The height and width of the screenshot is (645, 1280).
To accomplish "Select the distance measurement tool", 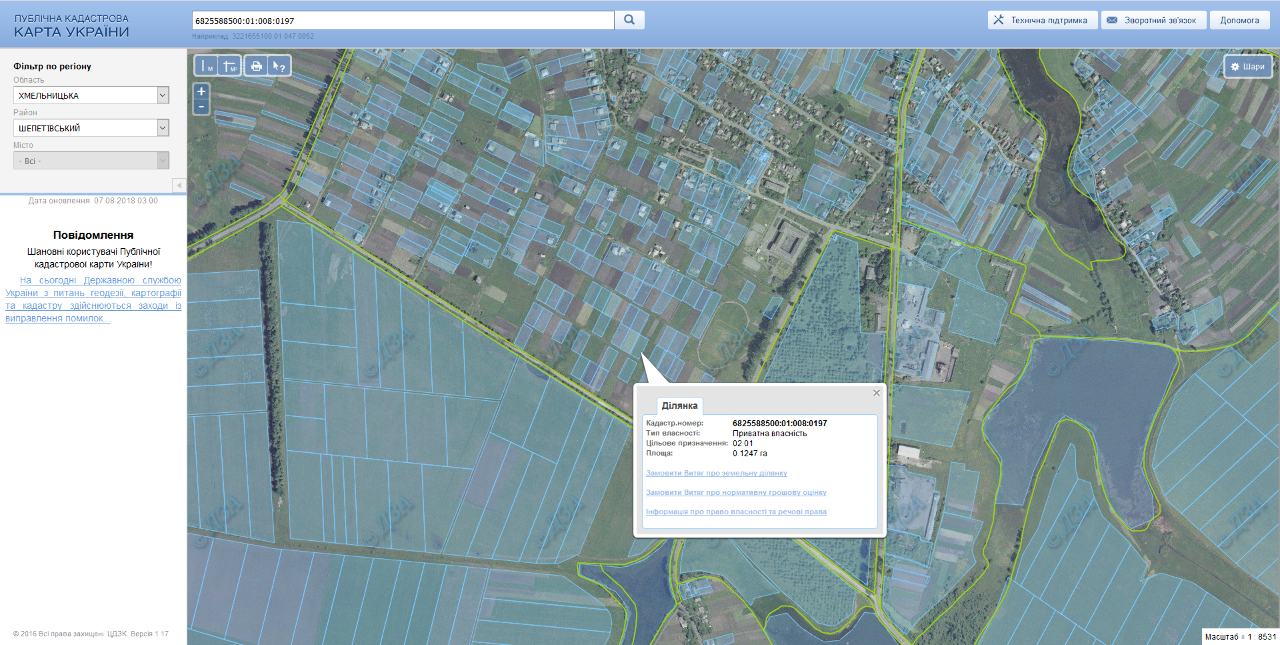I will tap(206, 66).
